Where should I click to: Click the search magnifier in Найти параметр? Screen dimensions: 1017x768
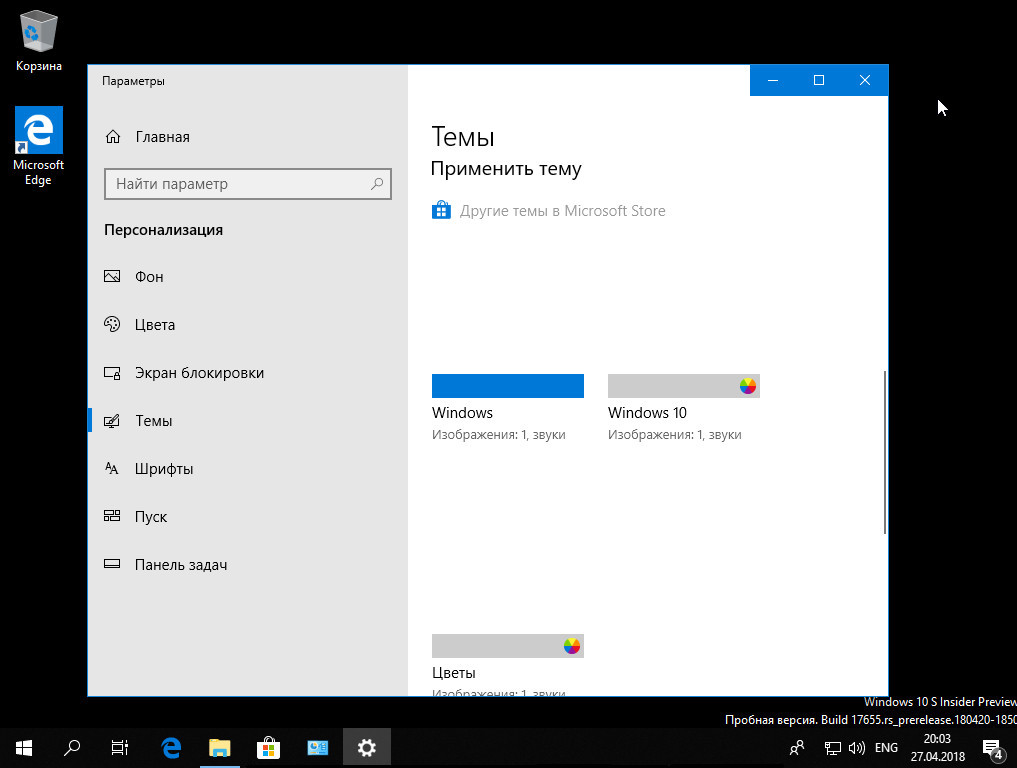[377, 184]
